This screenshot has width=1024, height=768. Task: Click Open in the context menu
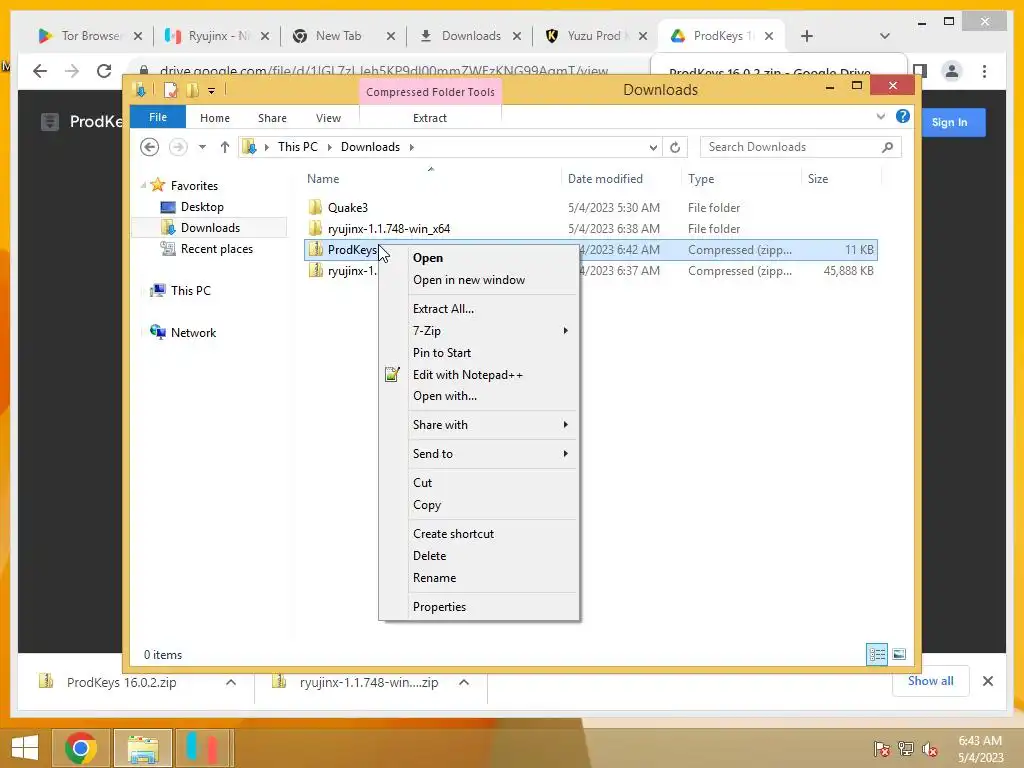click(x=428, y=258)
